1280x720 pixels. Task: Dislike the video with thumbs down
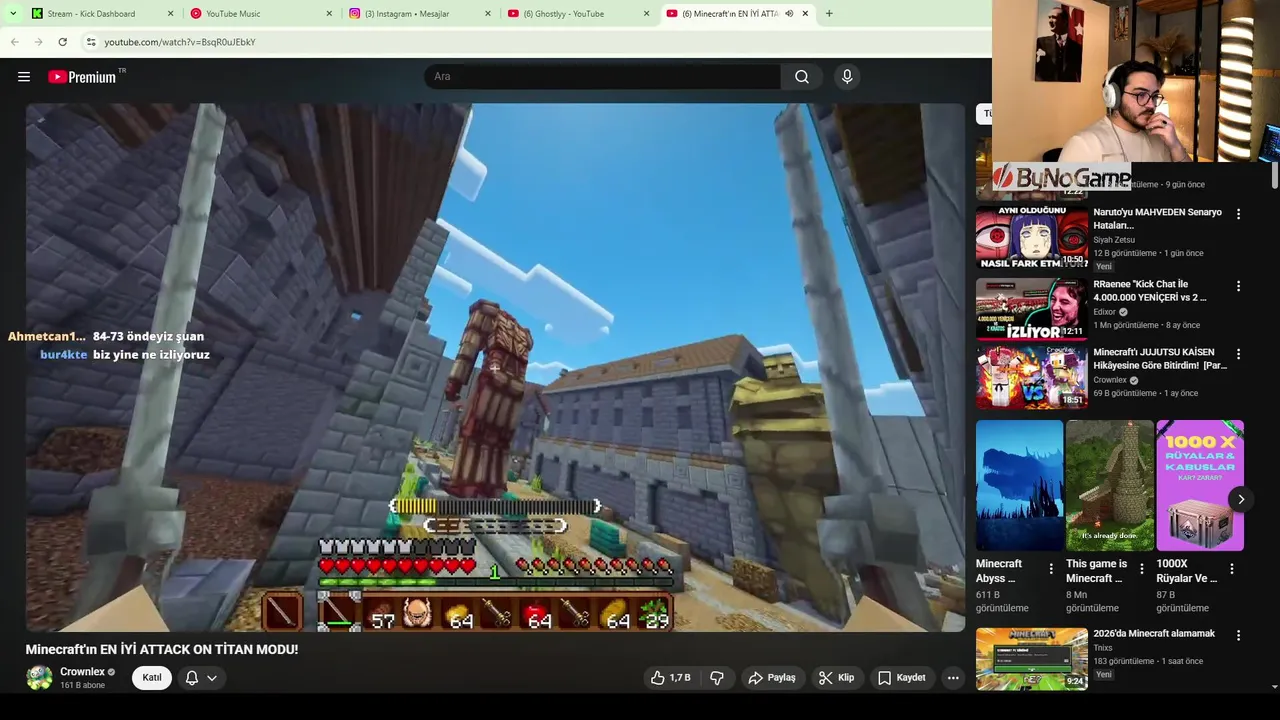tap(717, 678)
